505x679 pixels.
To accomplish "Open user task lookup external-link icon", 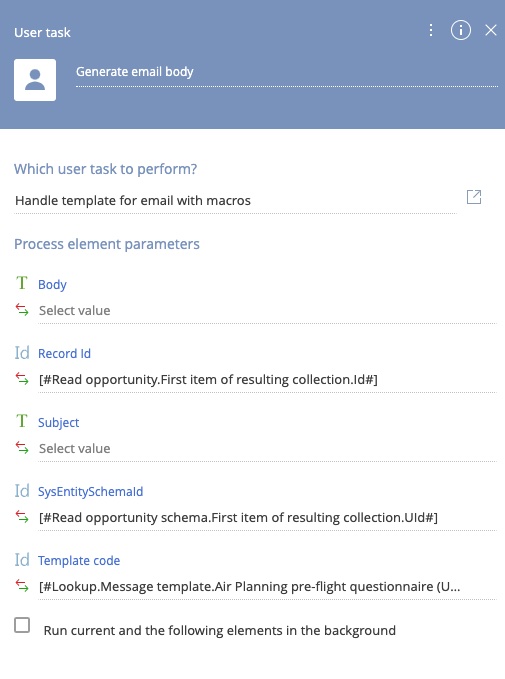I will (x=474, y=197).
